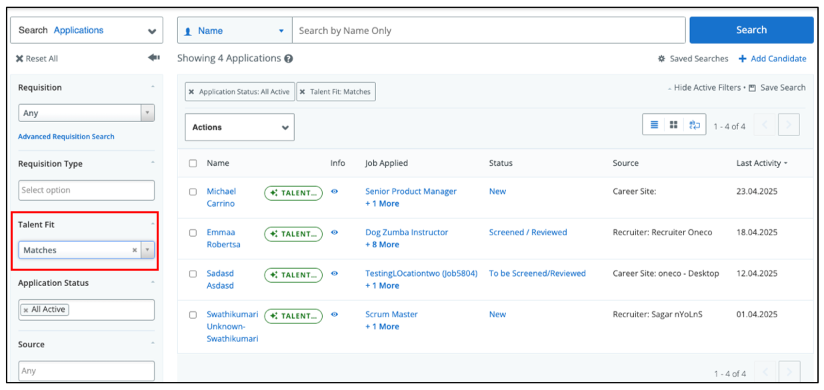Remove the Talent Fit: Matches filter chip
This screenshot has height=390, width=824.
tap(303, 91)
